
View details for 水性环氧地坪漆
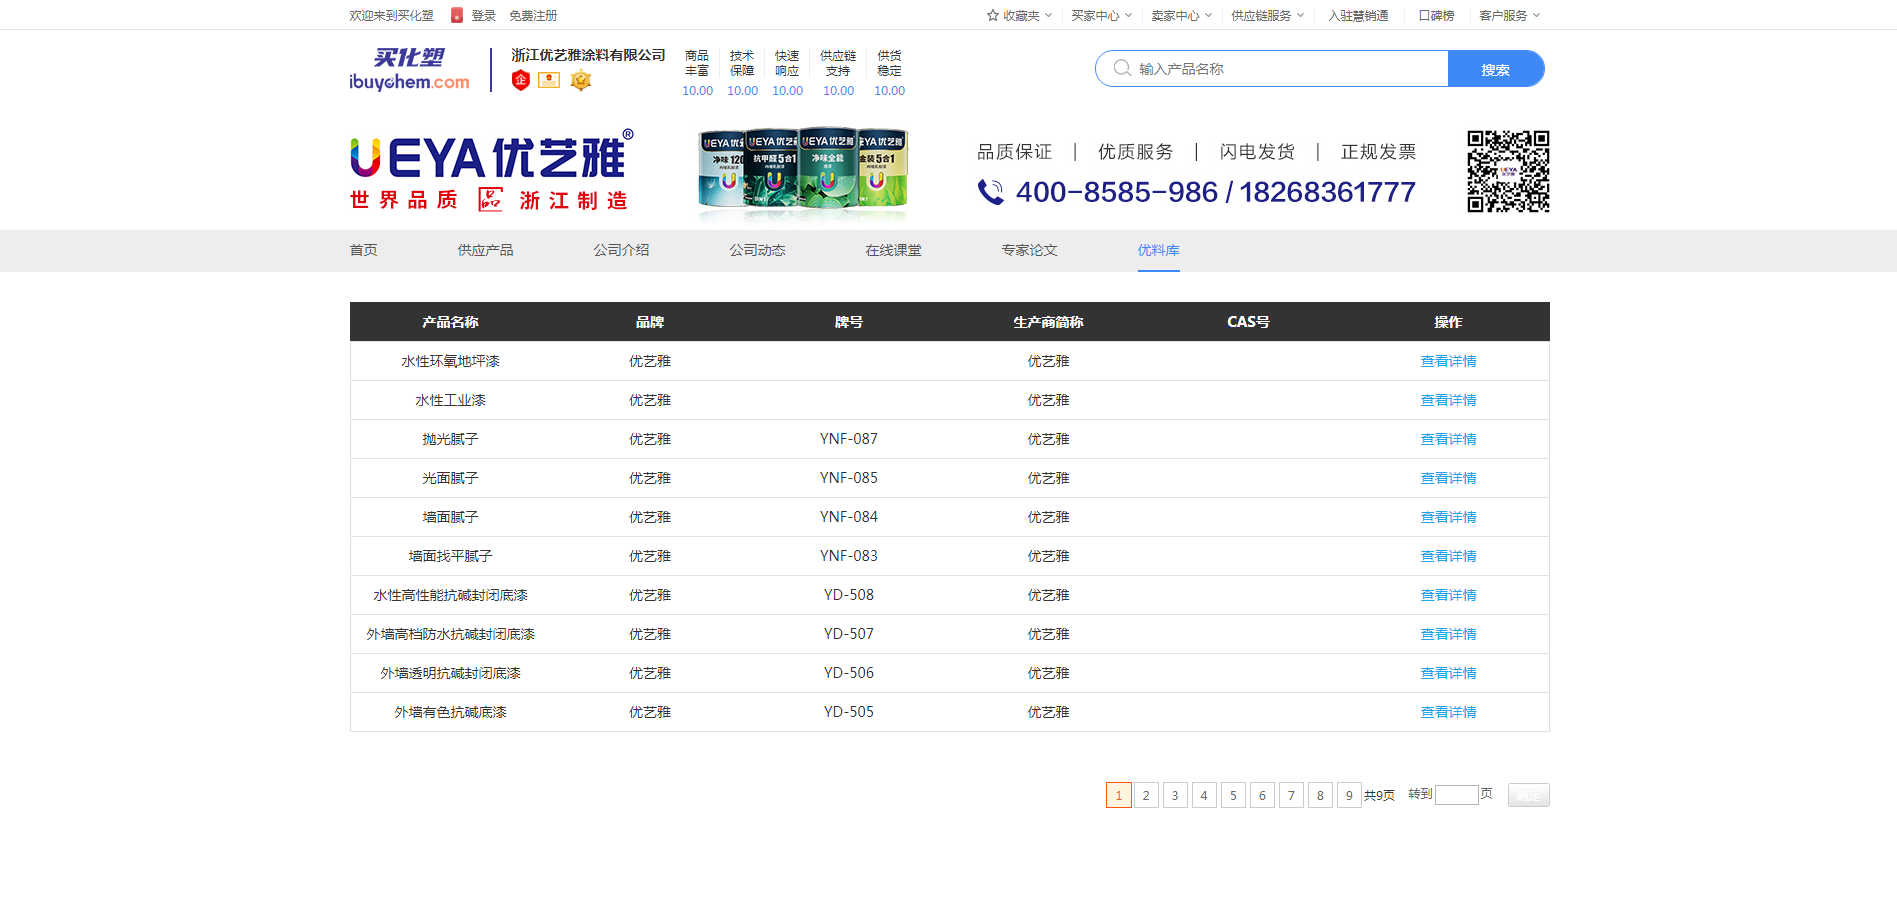(x=1448, y=361)
